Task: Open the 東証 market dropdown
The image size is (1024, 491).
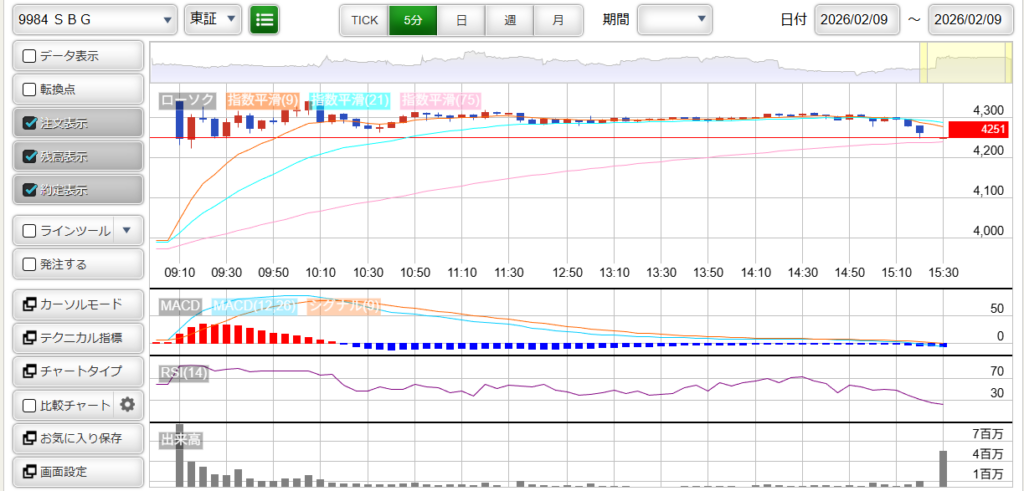Action: click(213, 19)
